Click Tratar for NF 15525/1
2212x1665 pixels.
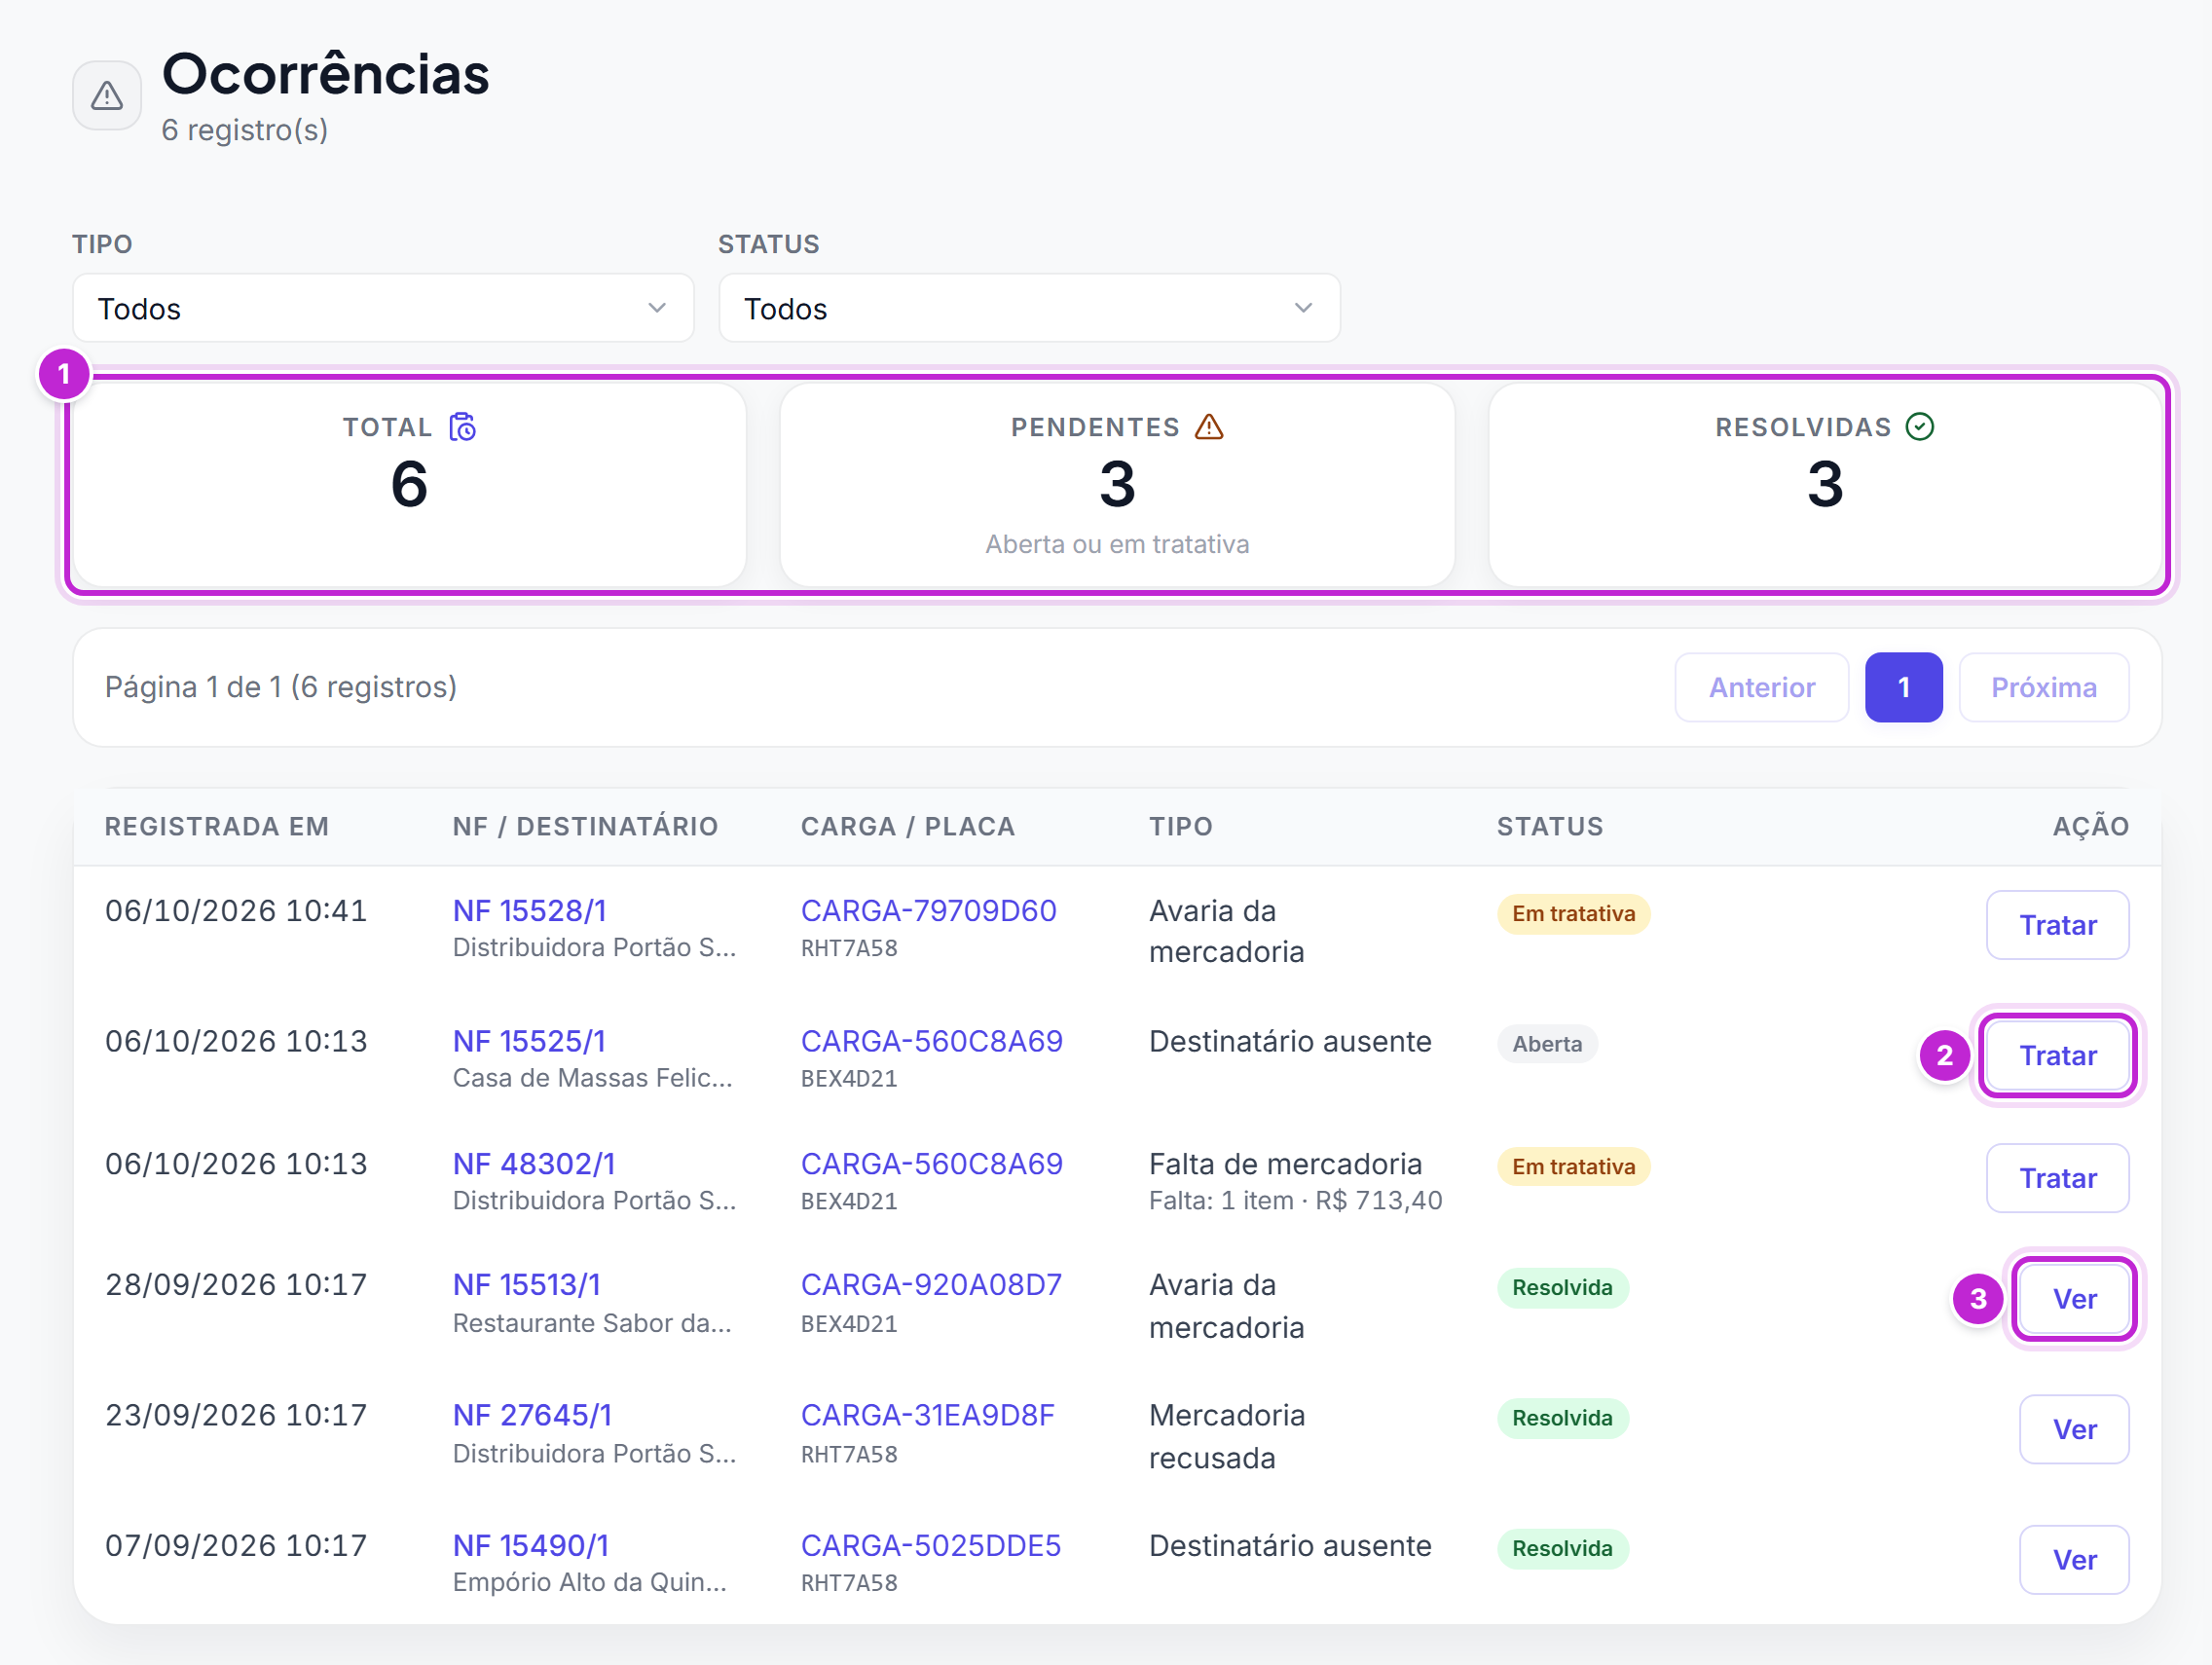[2057, 1055]
